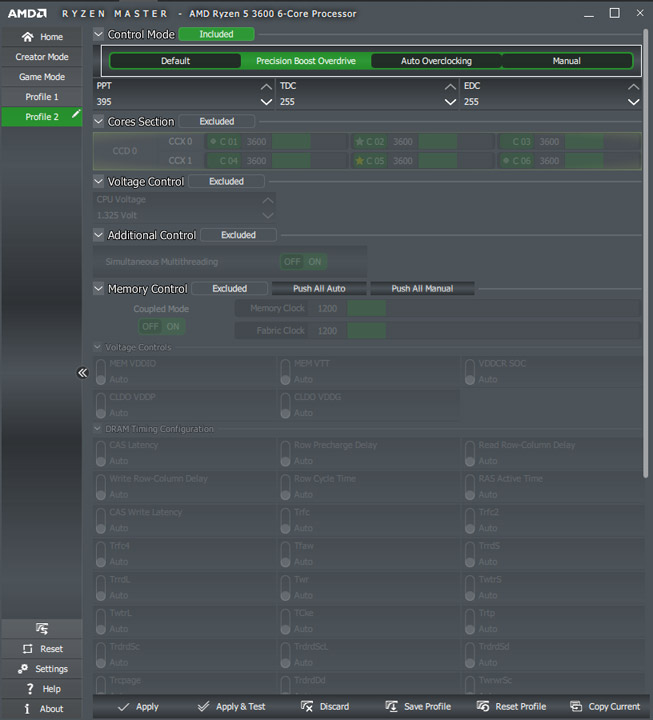Toggle Additional Control Excluded button
Screen dimensions: 653x720
click(238, 235)
